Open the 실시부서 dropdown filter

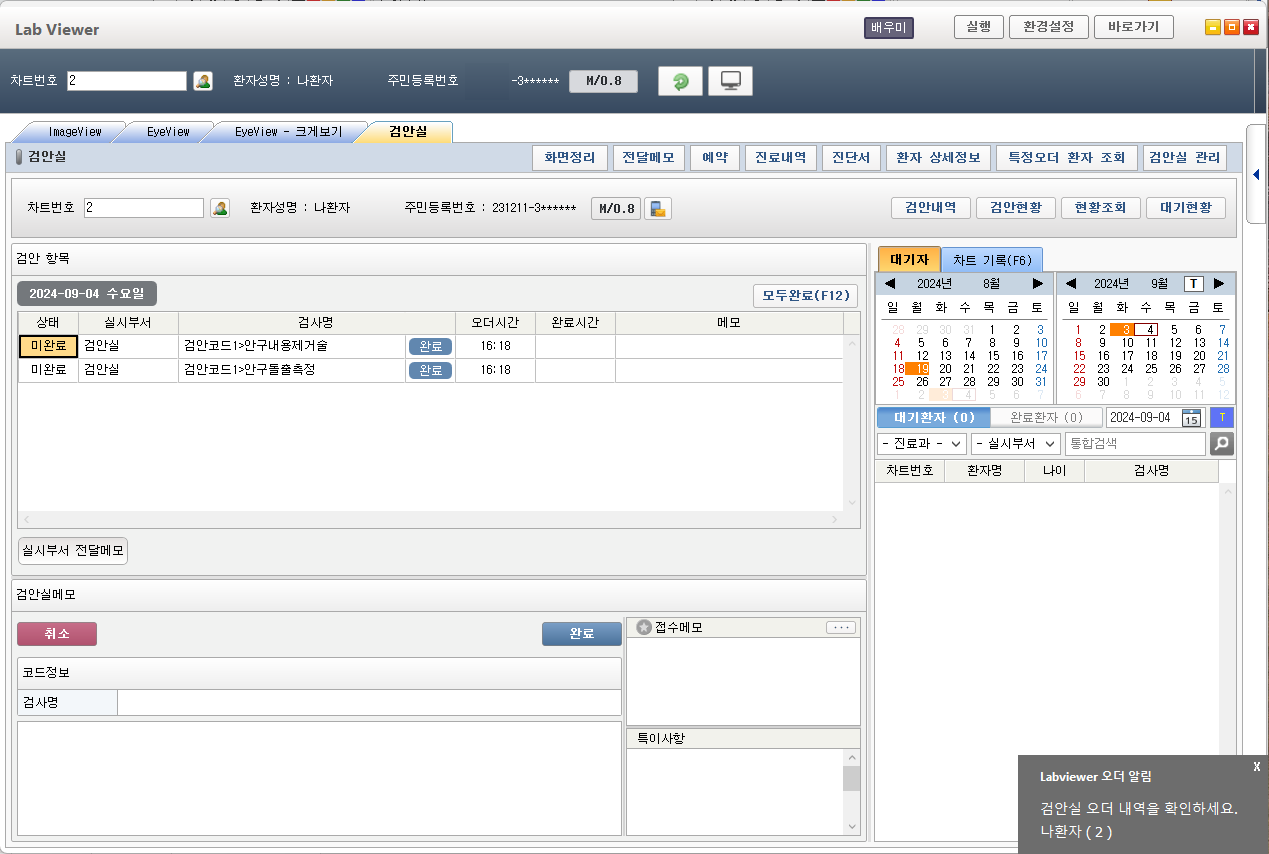point(1015,443)
